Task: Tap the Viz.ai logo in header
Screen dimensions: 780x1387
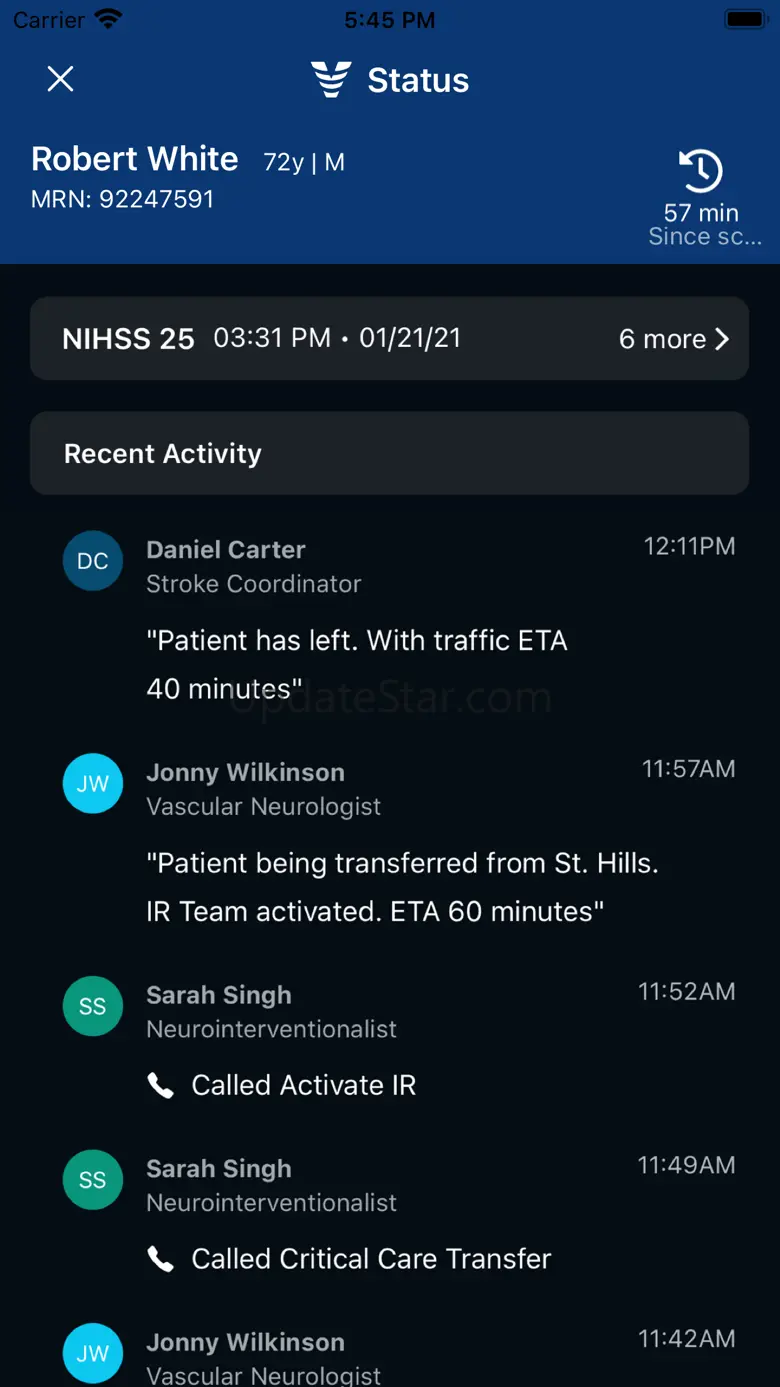Action: (331, 79)
